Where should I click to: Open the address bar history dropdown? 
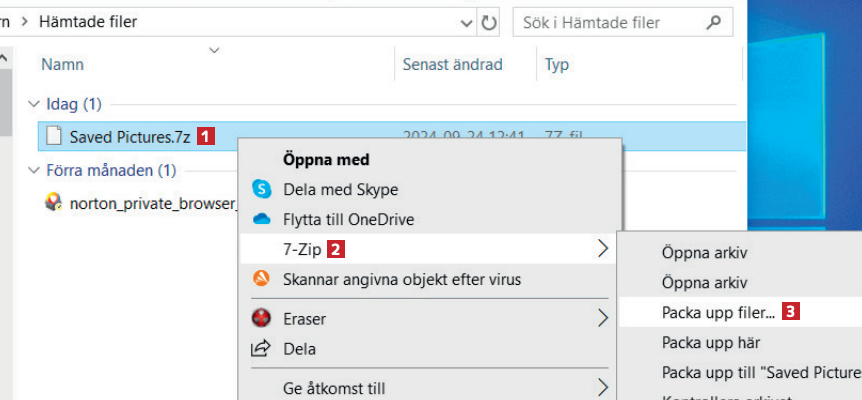click(466, 21)
